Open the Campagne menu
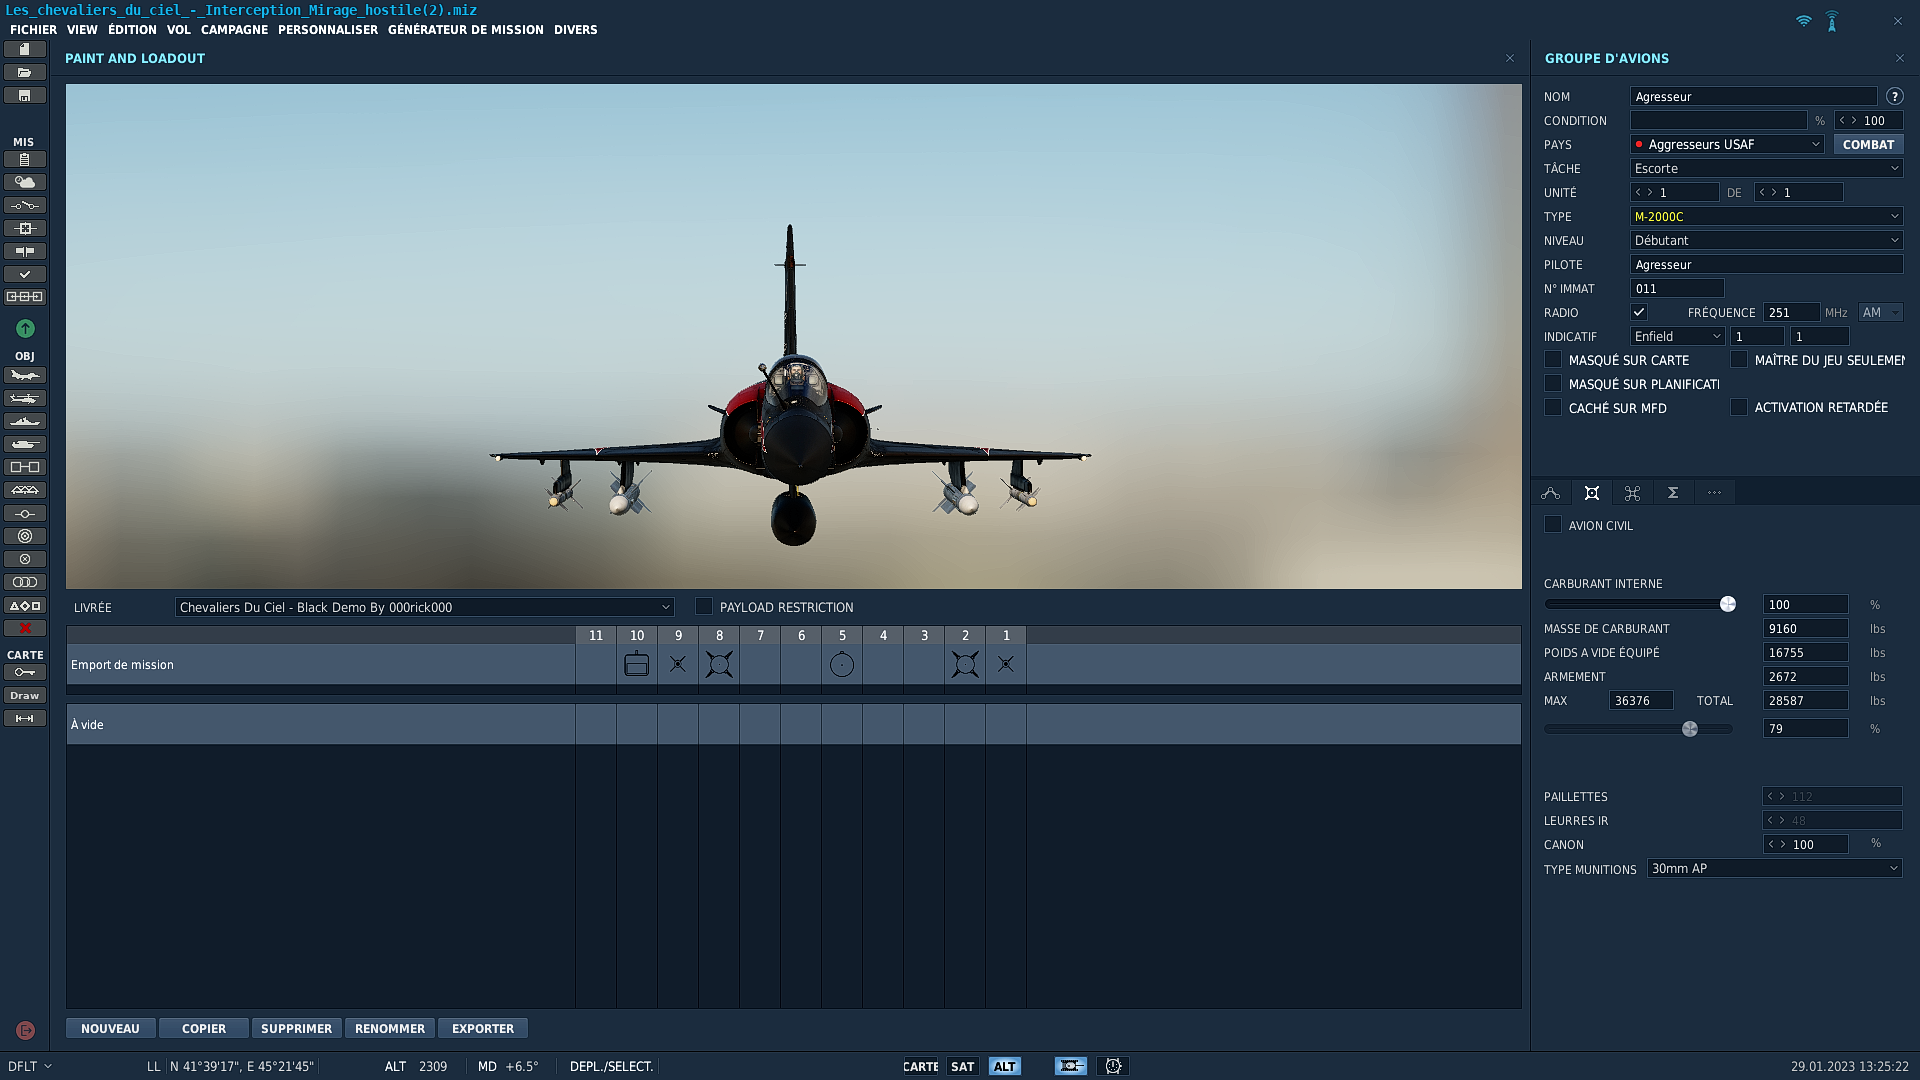 click(234, 30)
